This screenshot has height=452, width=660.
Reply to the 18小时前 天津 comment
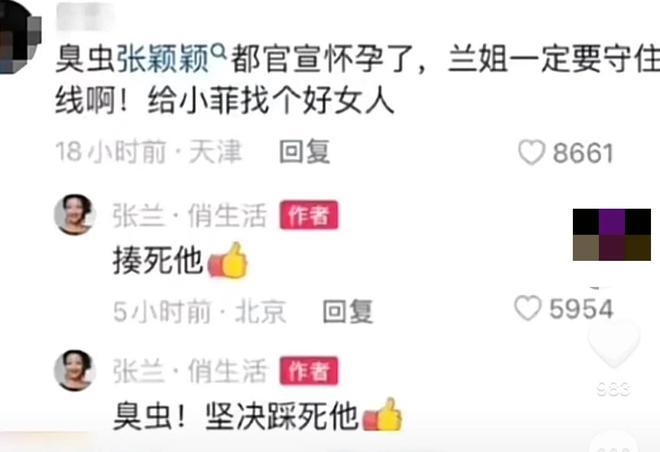tap(305, 152)
